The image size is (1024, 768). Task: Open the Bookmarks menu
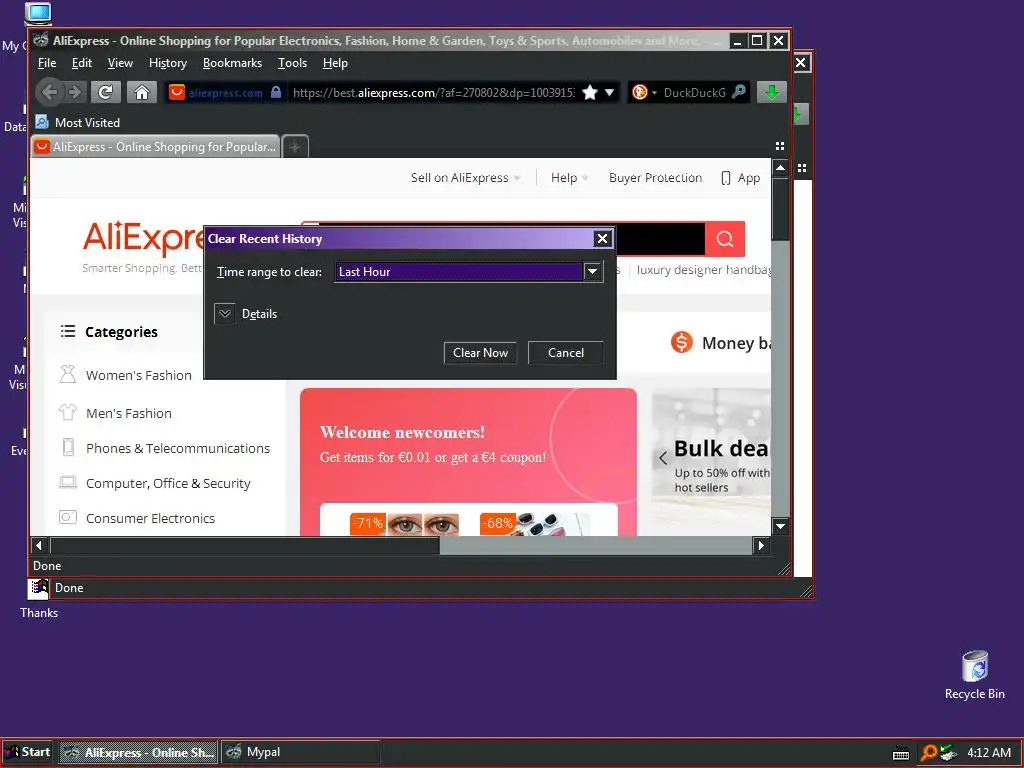232,63
